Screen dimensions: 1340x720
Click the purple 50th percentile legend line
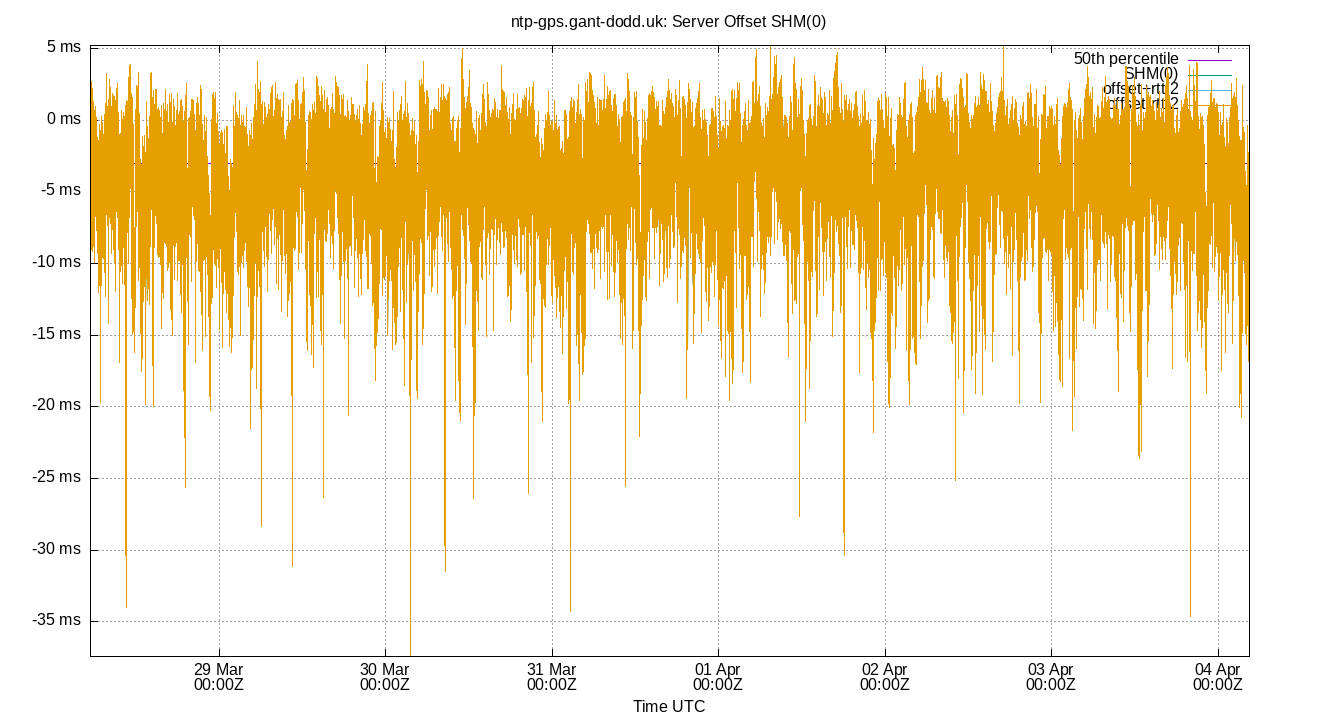click(1210, 60)
